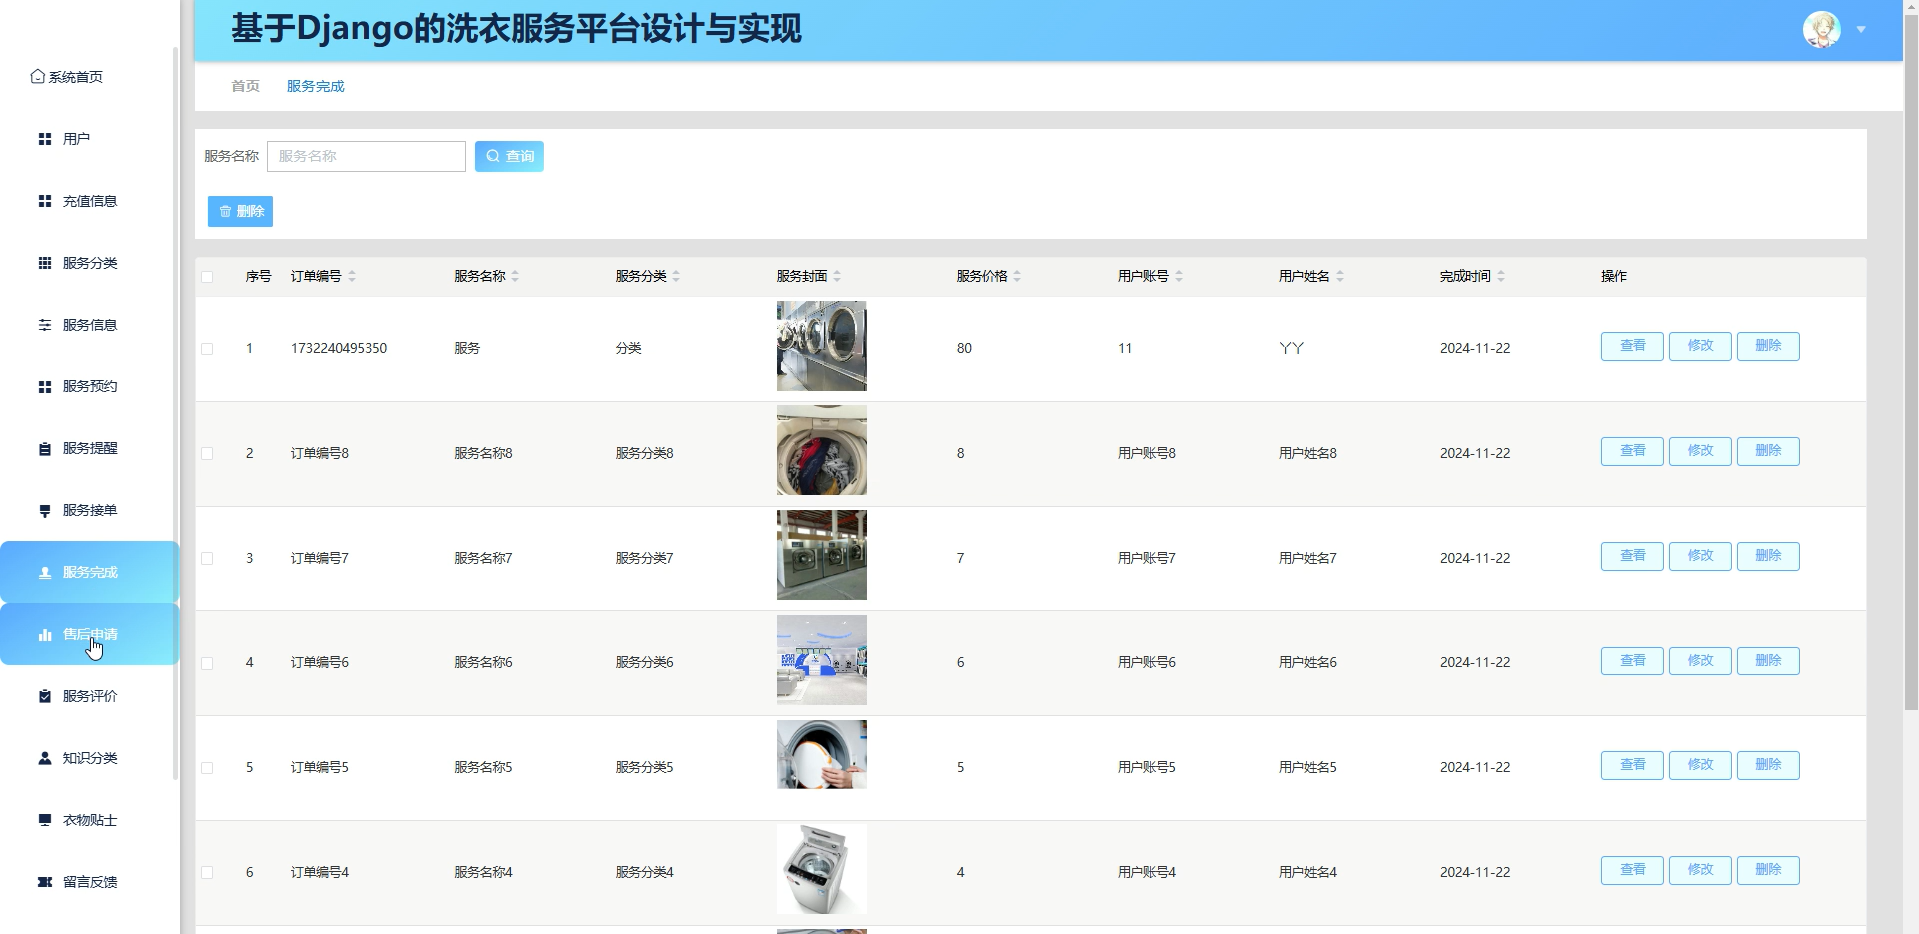Sort by 用户账号 column arrows

[x=1179, y=276]
